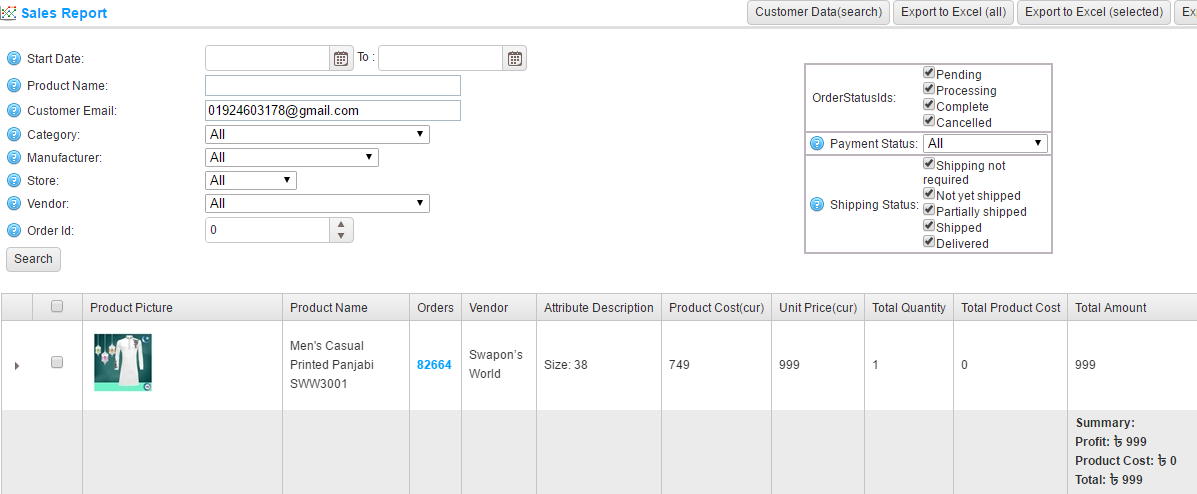Click help icon beside Customer Email
Viewport: 1197px width, 494px height.
(x=14, y=111)
